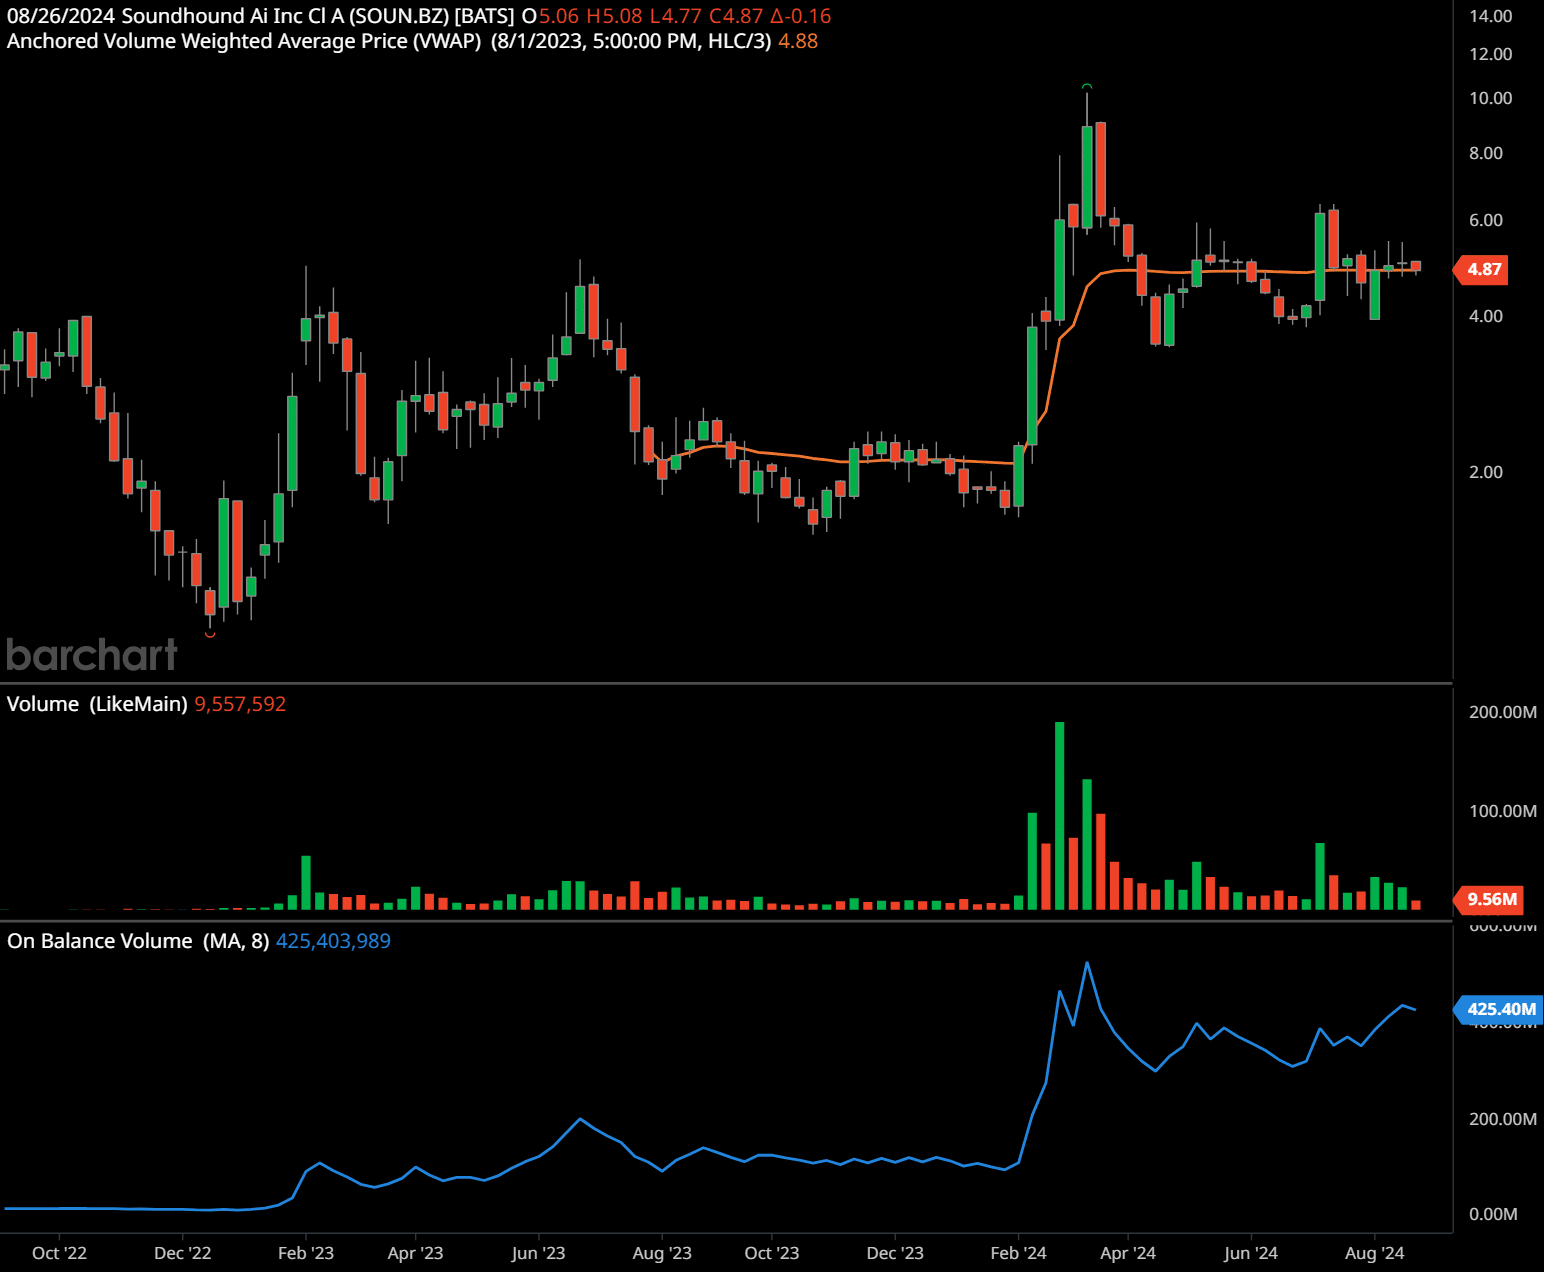Click the 200.00M volume axis label
The image size is (1544, 1272).
point(1502,712)
